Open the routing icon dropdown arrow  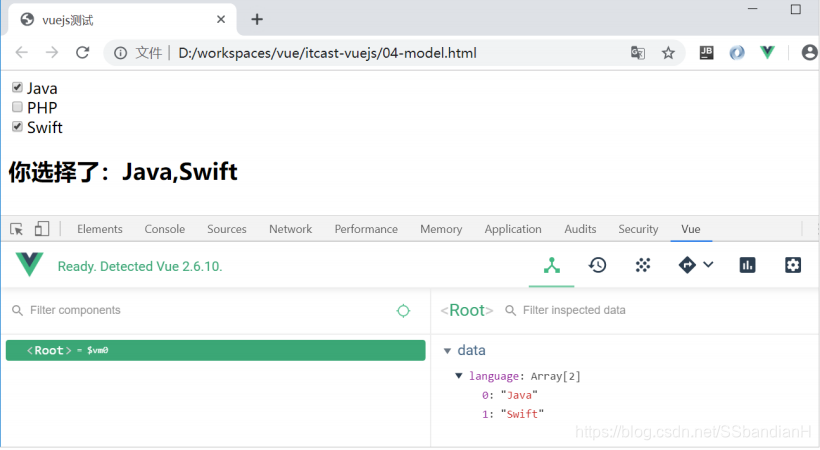click(708, 265)
